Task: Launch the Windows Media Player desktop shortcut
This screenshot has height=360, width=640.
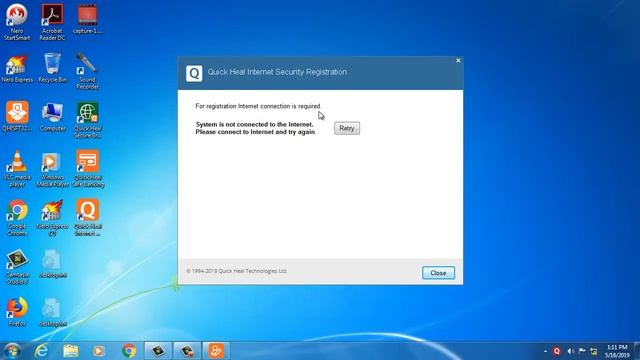Action: click(x=52, y=169)
